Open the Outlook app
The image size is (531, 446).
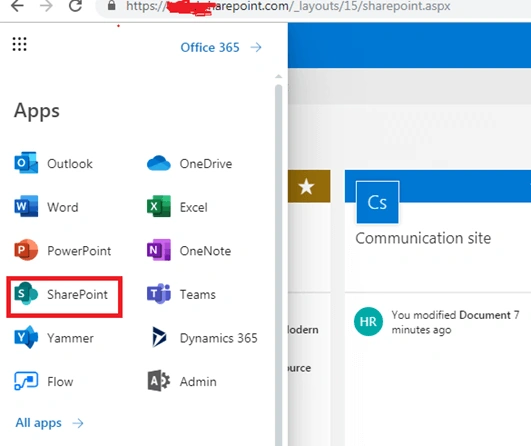54,163
